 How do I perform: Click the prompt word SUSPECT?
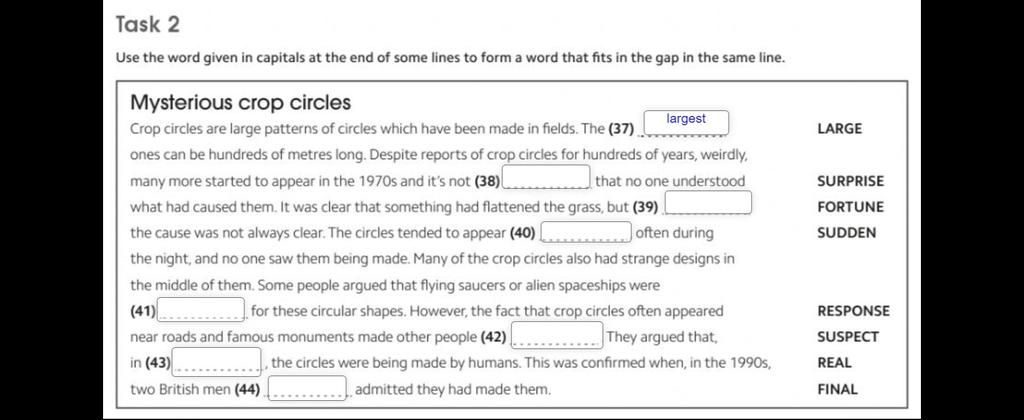click(848, 337)
